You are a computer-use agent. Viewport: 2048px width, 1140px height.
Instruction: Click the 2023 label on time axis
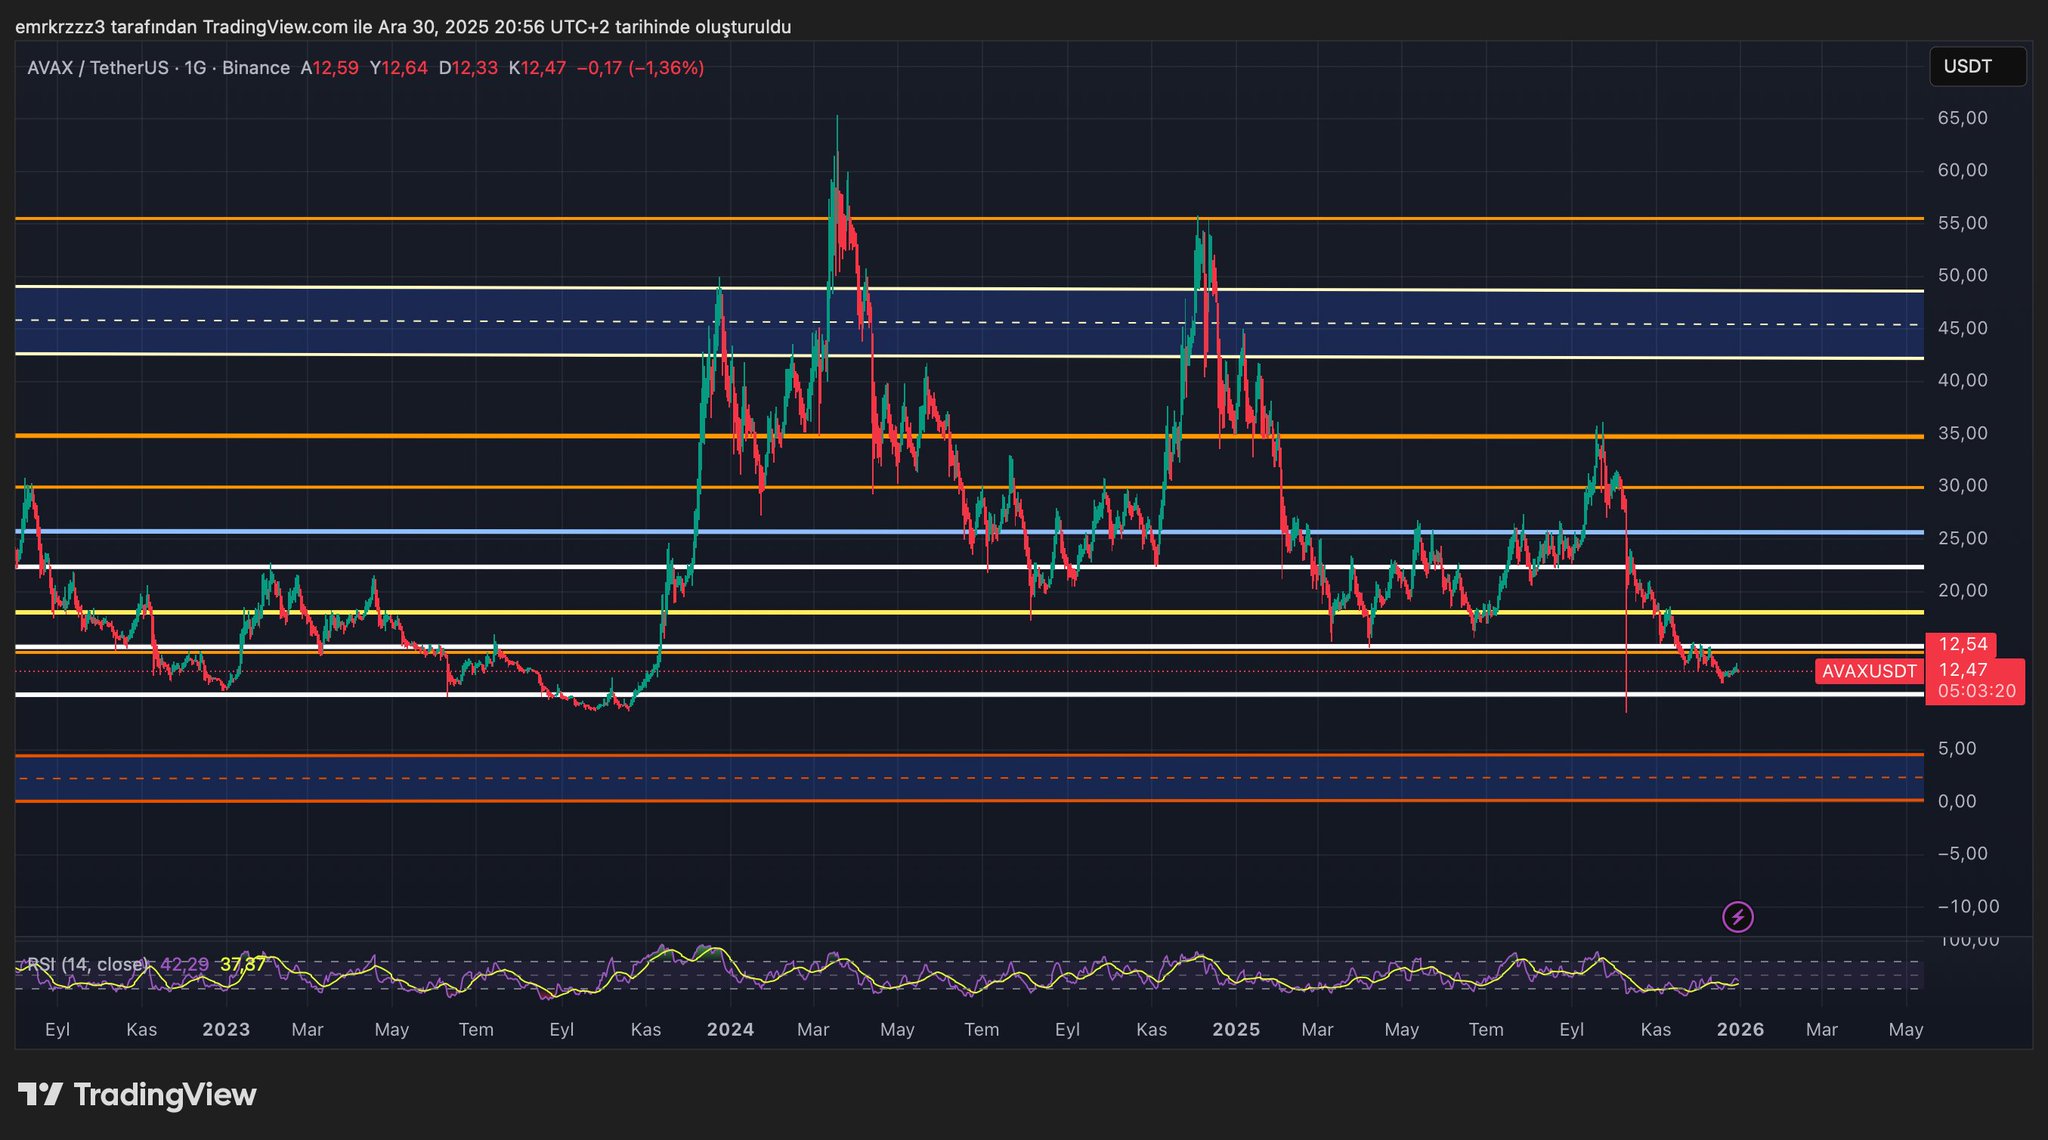point(226,1029)
